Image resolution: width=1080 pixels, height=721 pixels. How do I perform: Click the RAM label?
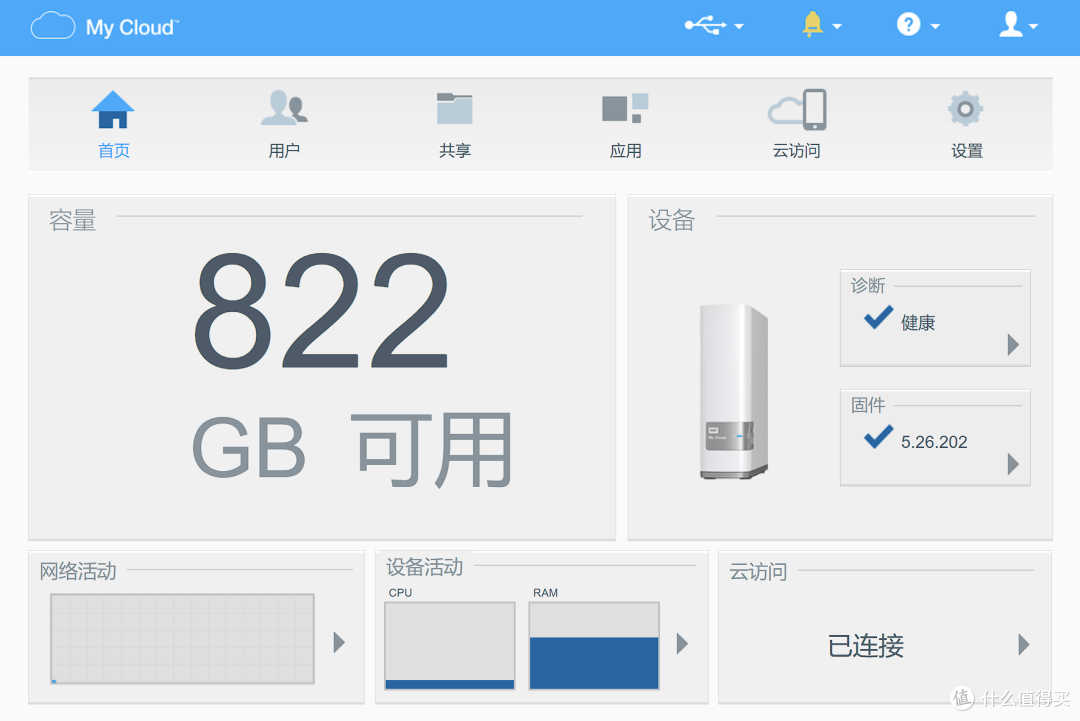coord(546,593)
